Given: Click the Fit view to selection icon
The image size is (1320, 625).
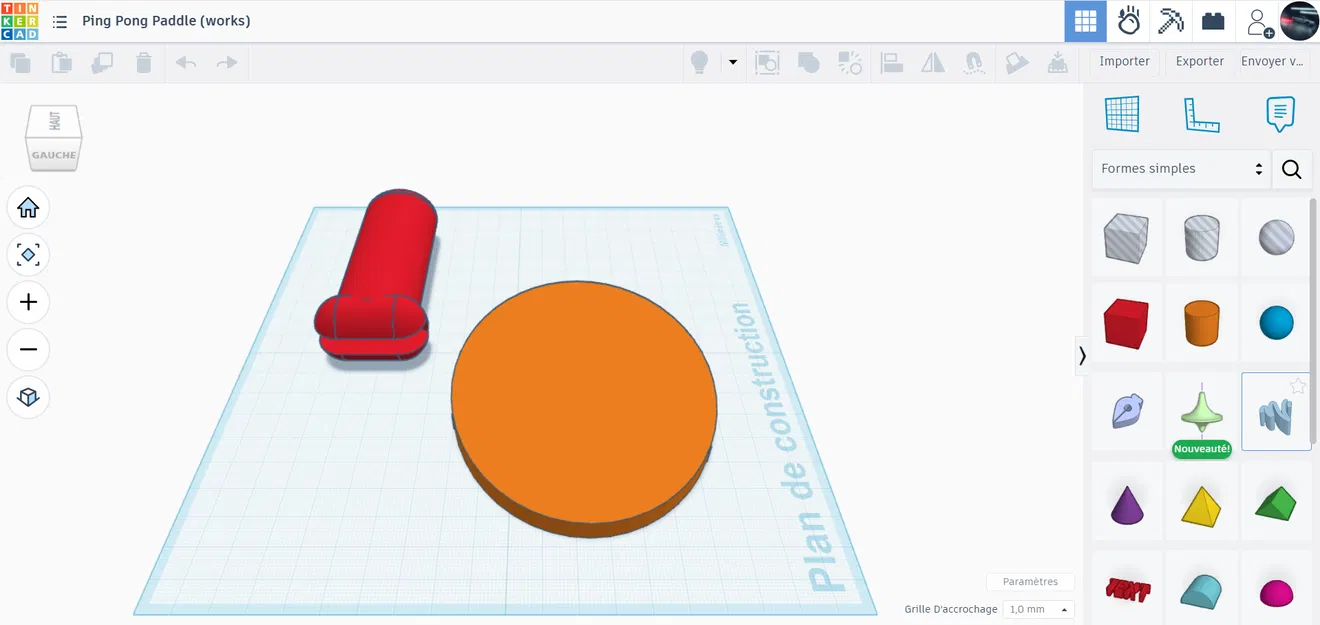Looking at the screenshot, I should pos(28,255).
